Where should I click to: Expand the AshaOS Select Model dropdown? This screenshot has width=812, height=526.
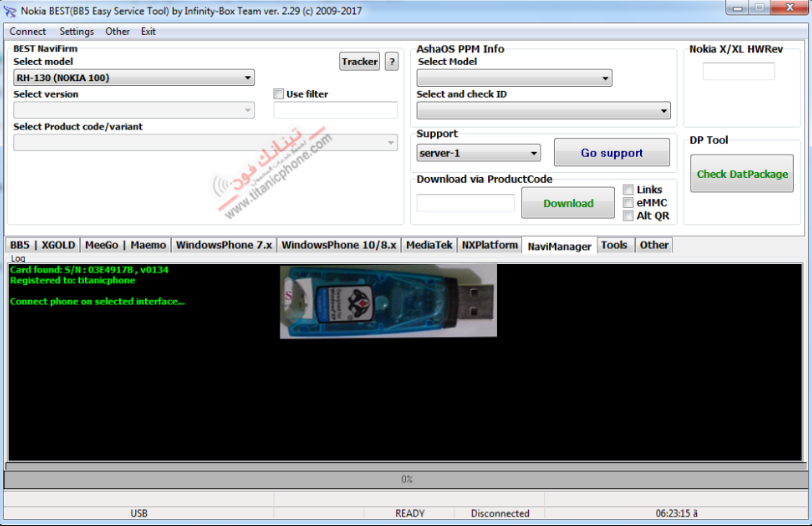(x=514, y=78)
